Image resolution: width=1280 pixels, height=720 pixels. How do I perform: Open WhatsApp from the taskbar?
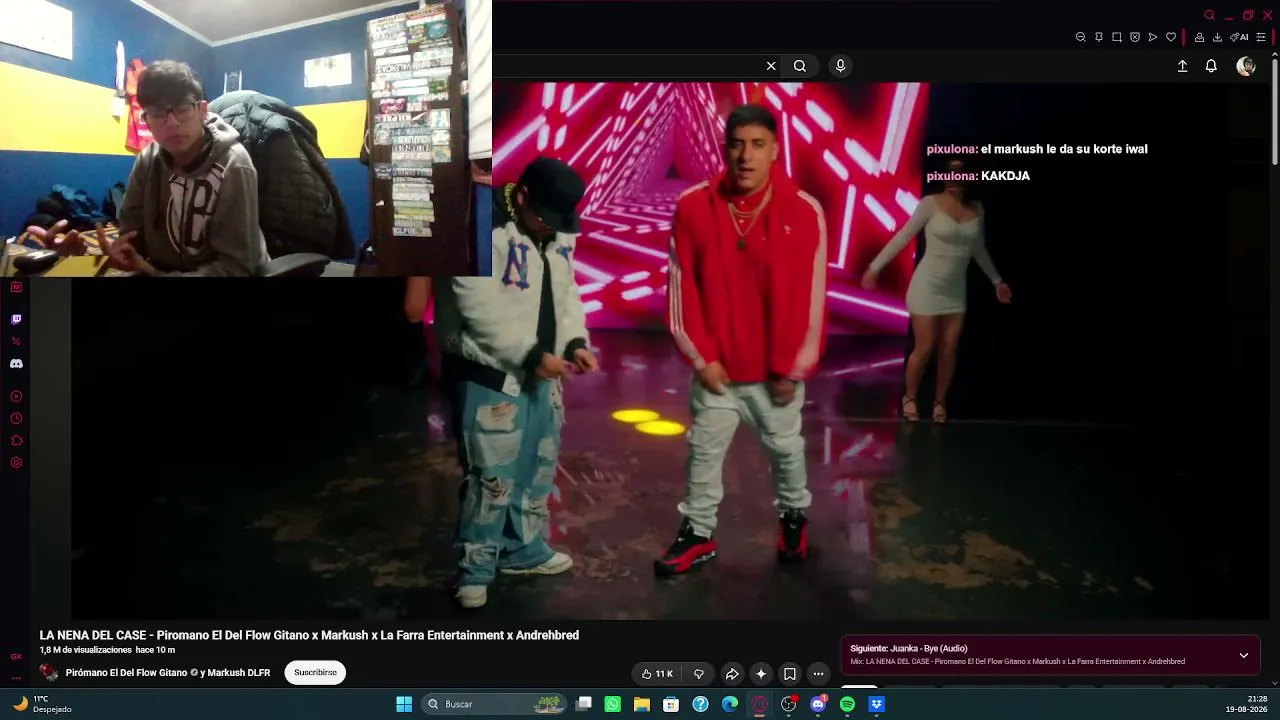[613, 704]
